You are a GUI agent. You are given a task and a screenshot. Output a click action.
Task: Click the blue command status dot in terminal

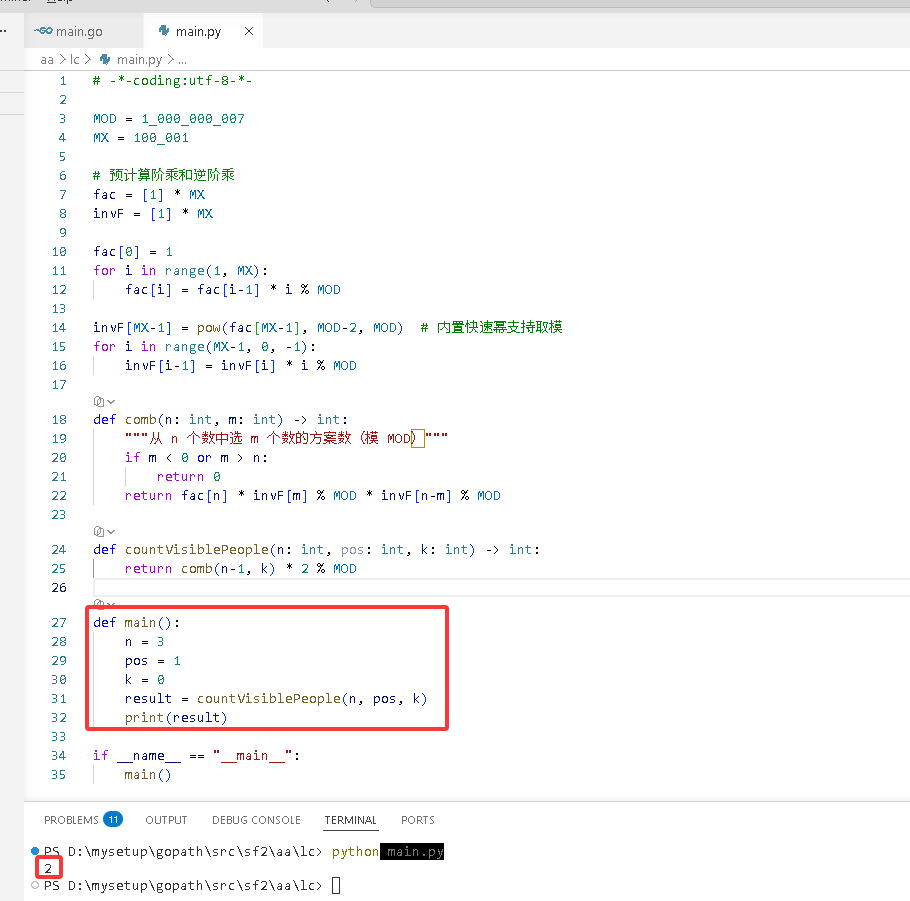[35, 851]
